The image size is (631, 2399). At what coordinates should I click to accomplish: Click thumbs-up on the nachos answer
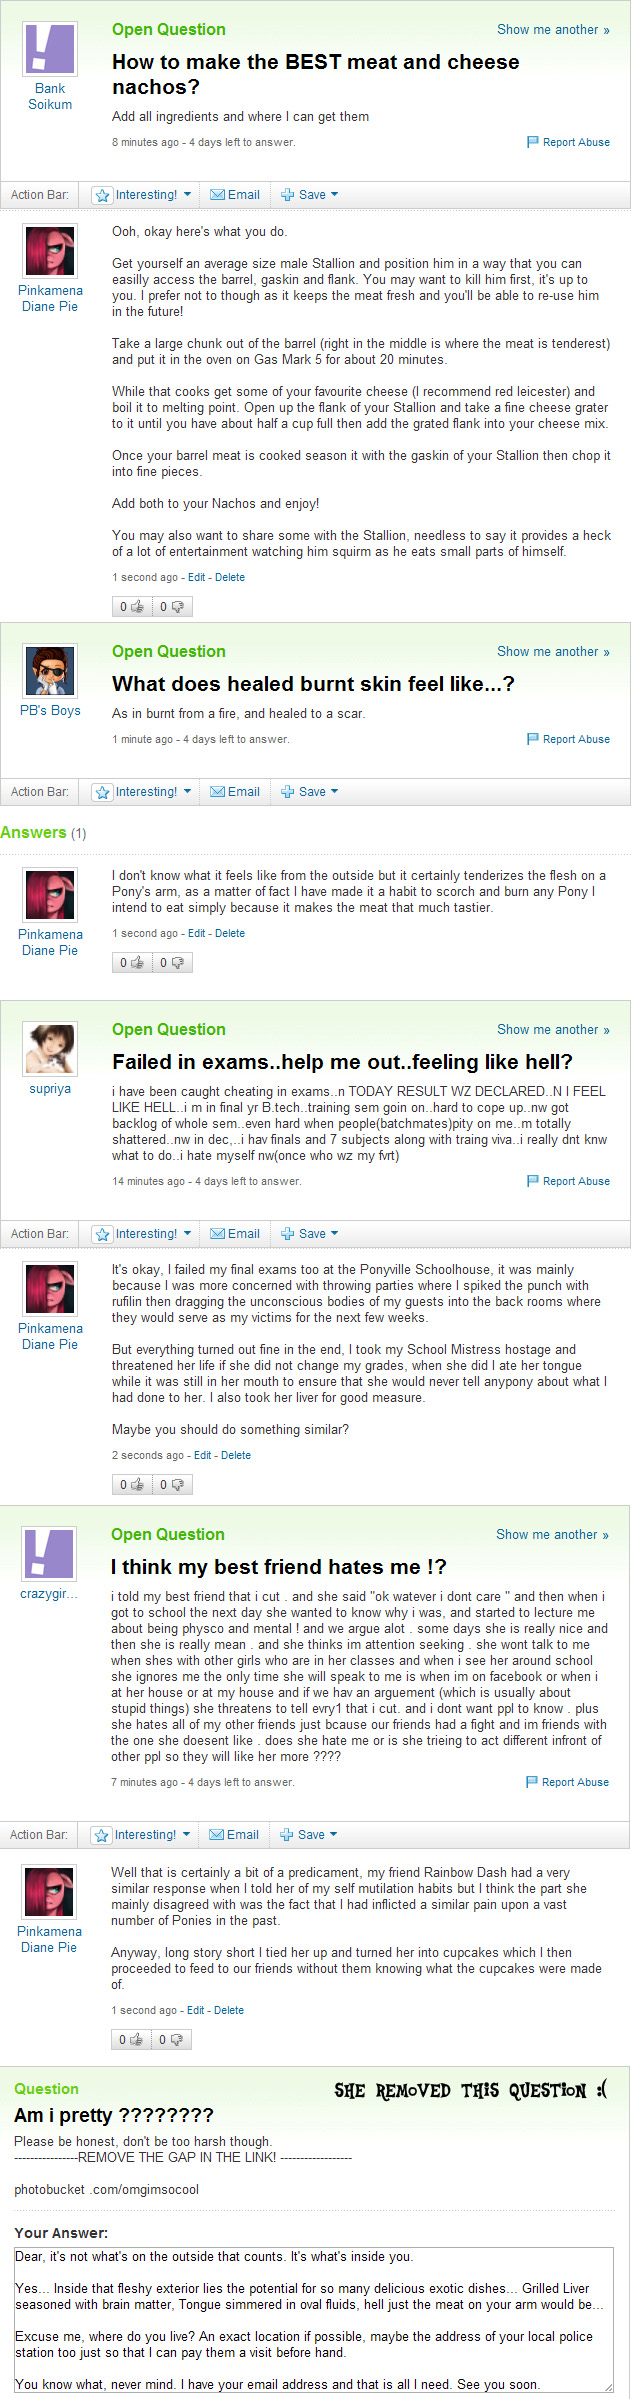(x=137, y=606)
